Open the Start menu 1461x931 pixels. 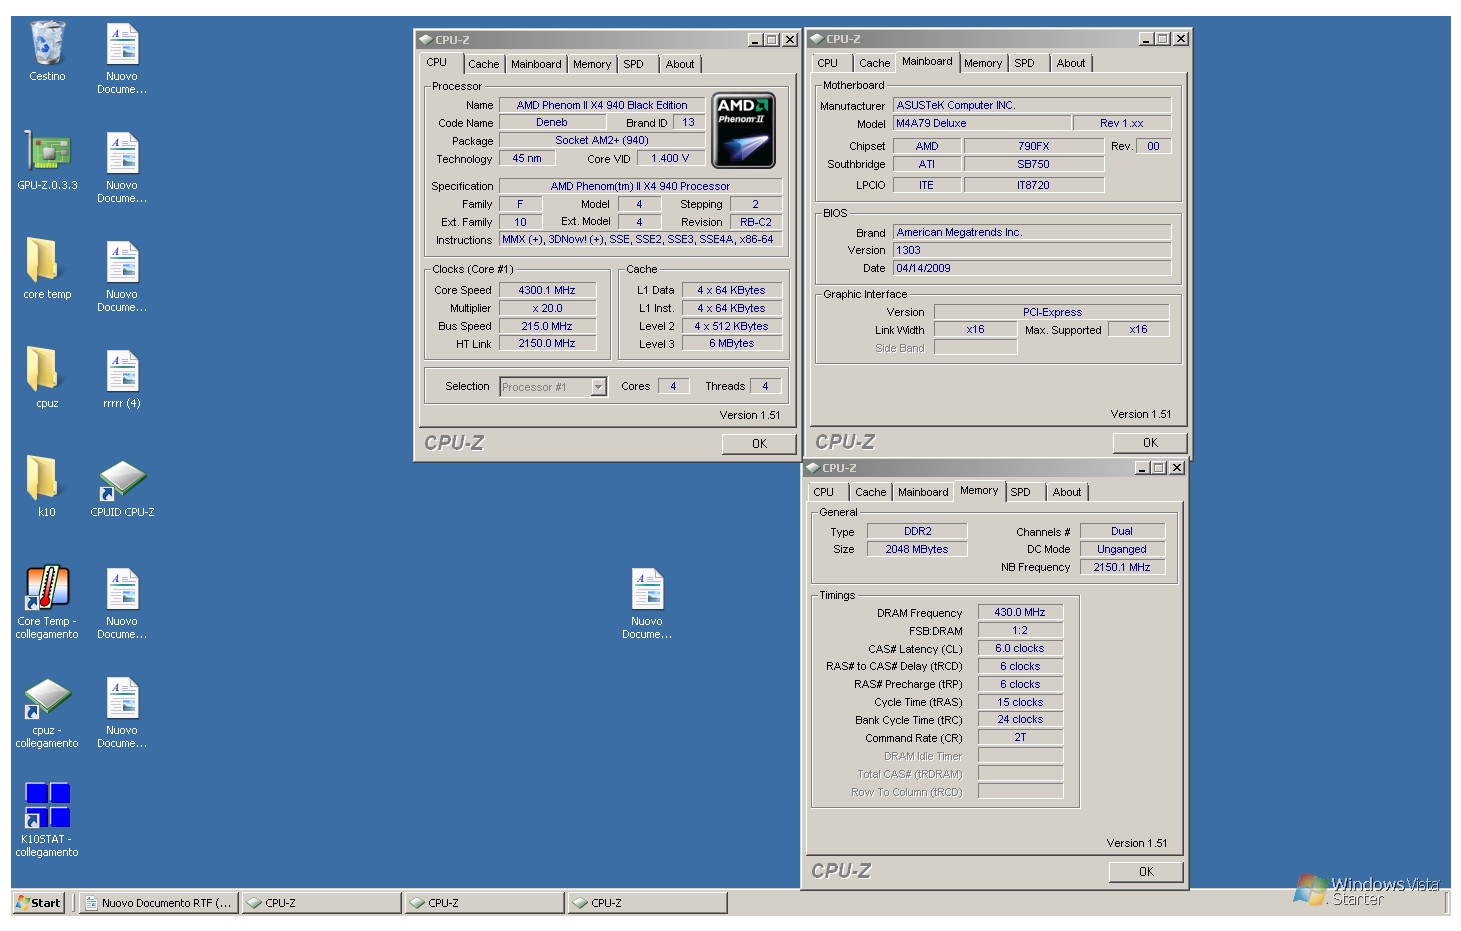[x=39, y=903]
